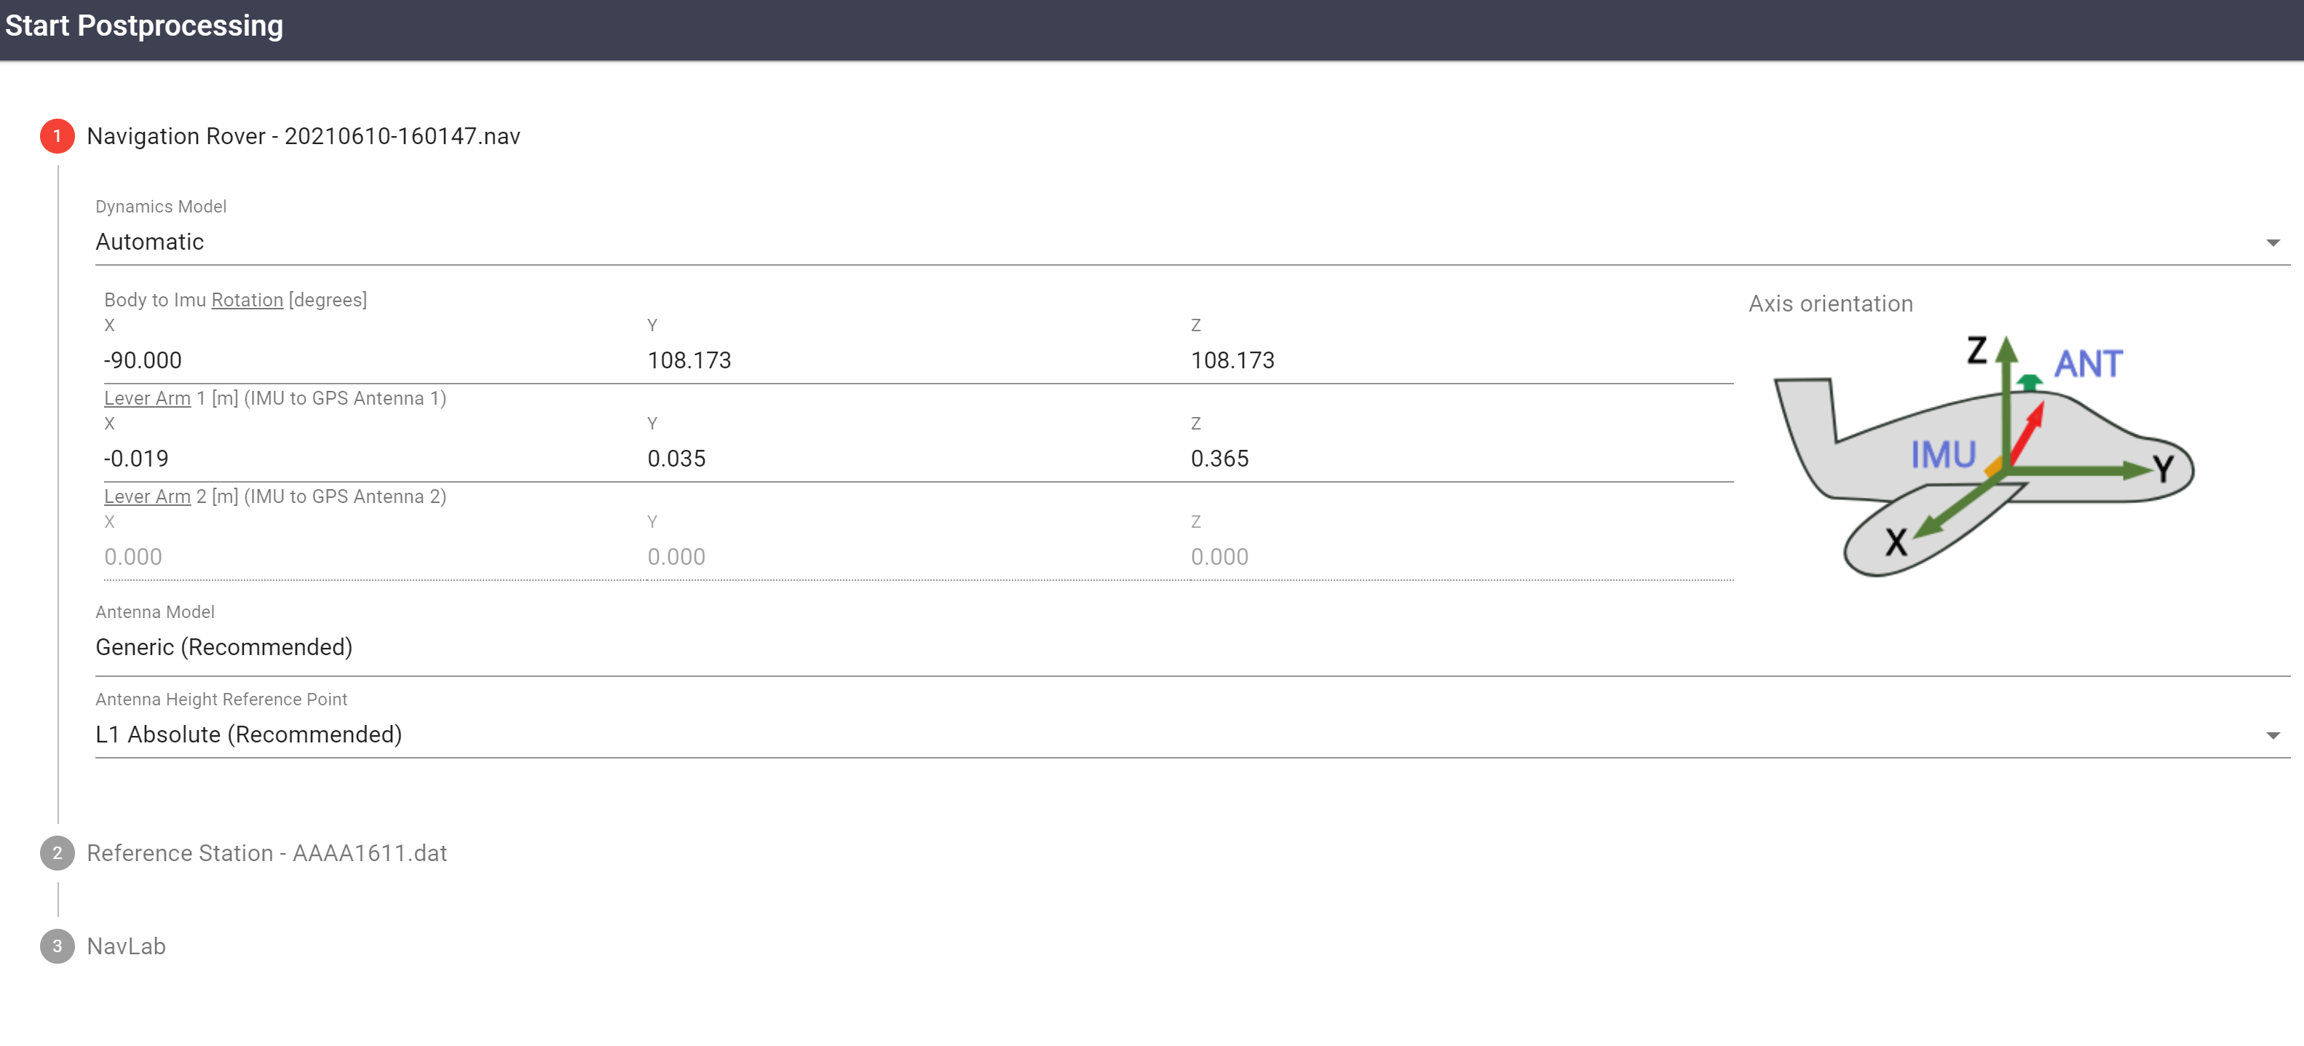Click Lever Arm 2 underlined link
This screenshot has width=2304, height=1046.
coord(147,496)
